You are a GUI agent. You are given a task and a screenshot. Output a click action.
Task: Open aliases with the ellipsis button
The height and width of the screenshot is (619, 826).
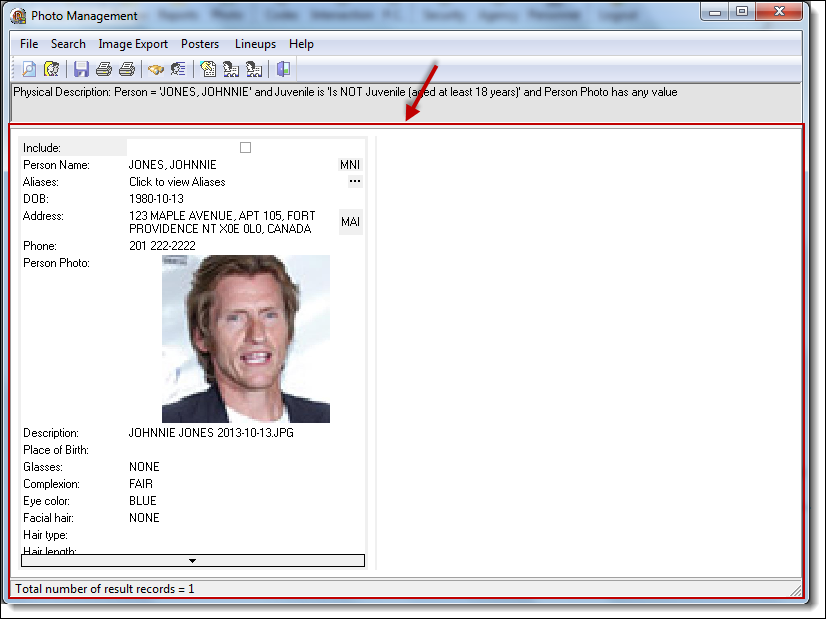coord(354,182)
